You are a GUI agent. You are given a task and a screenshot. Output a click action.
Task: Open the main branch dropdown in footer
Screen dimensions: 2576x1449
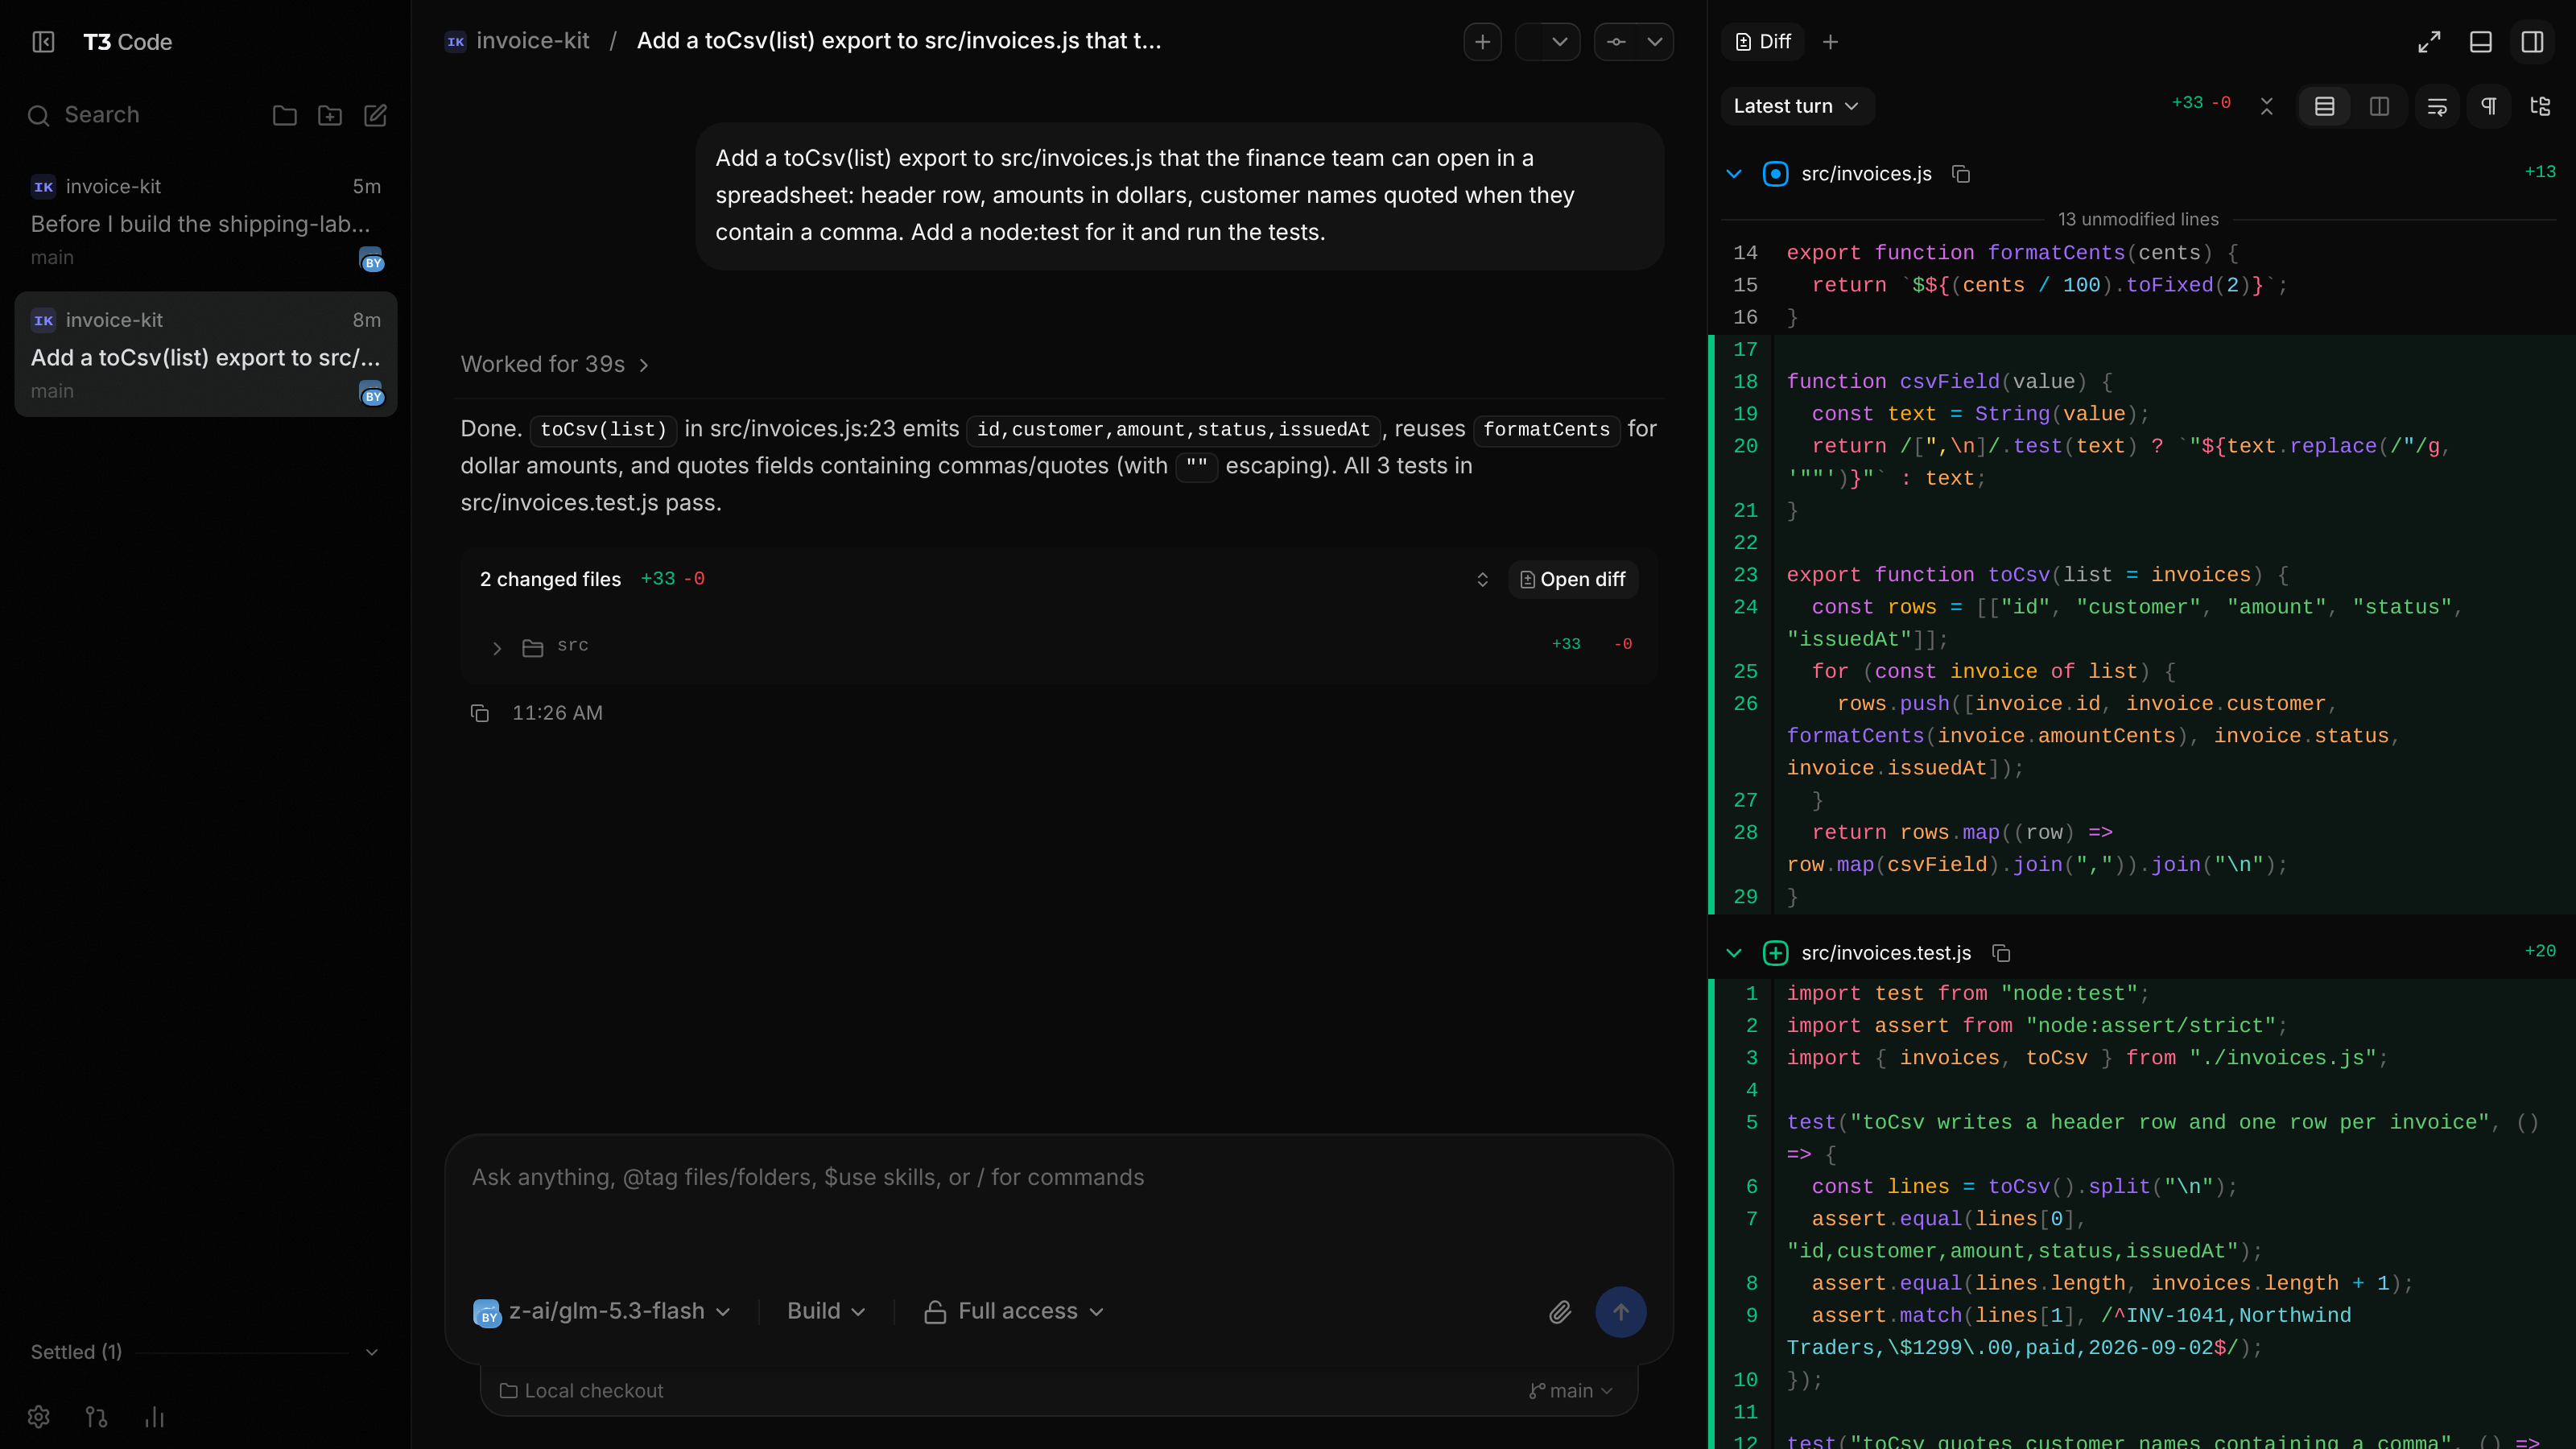coord(1570,1391)
